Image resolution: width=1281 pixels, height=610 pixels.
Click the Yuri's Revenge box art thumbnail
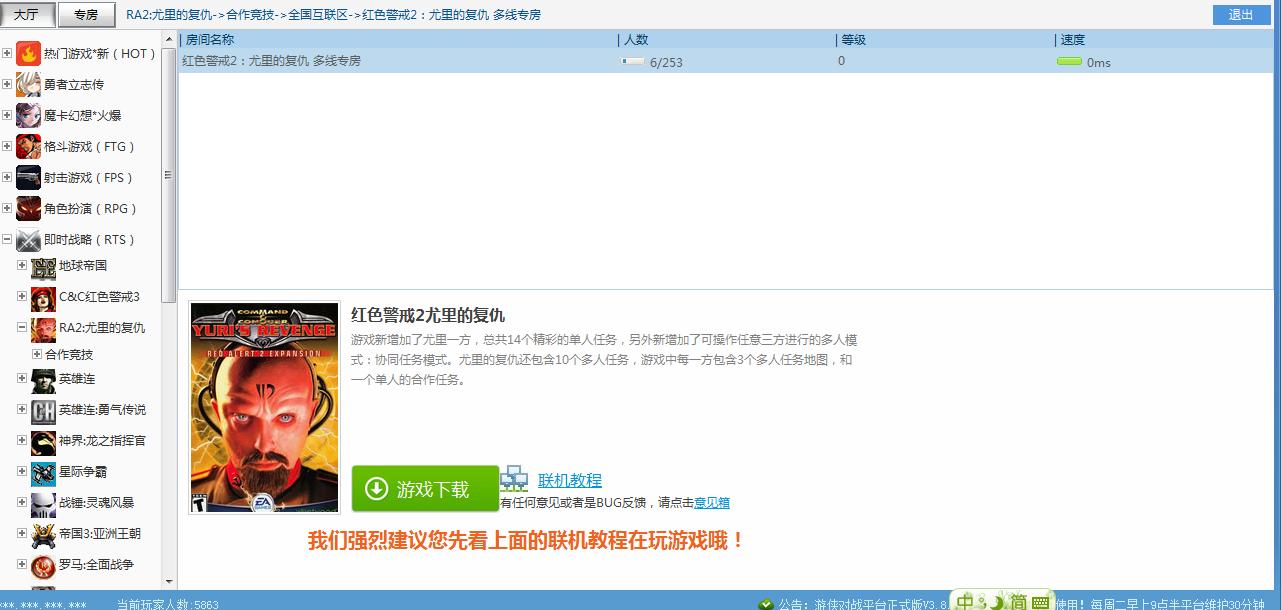click(265, 408)
